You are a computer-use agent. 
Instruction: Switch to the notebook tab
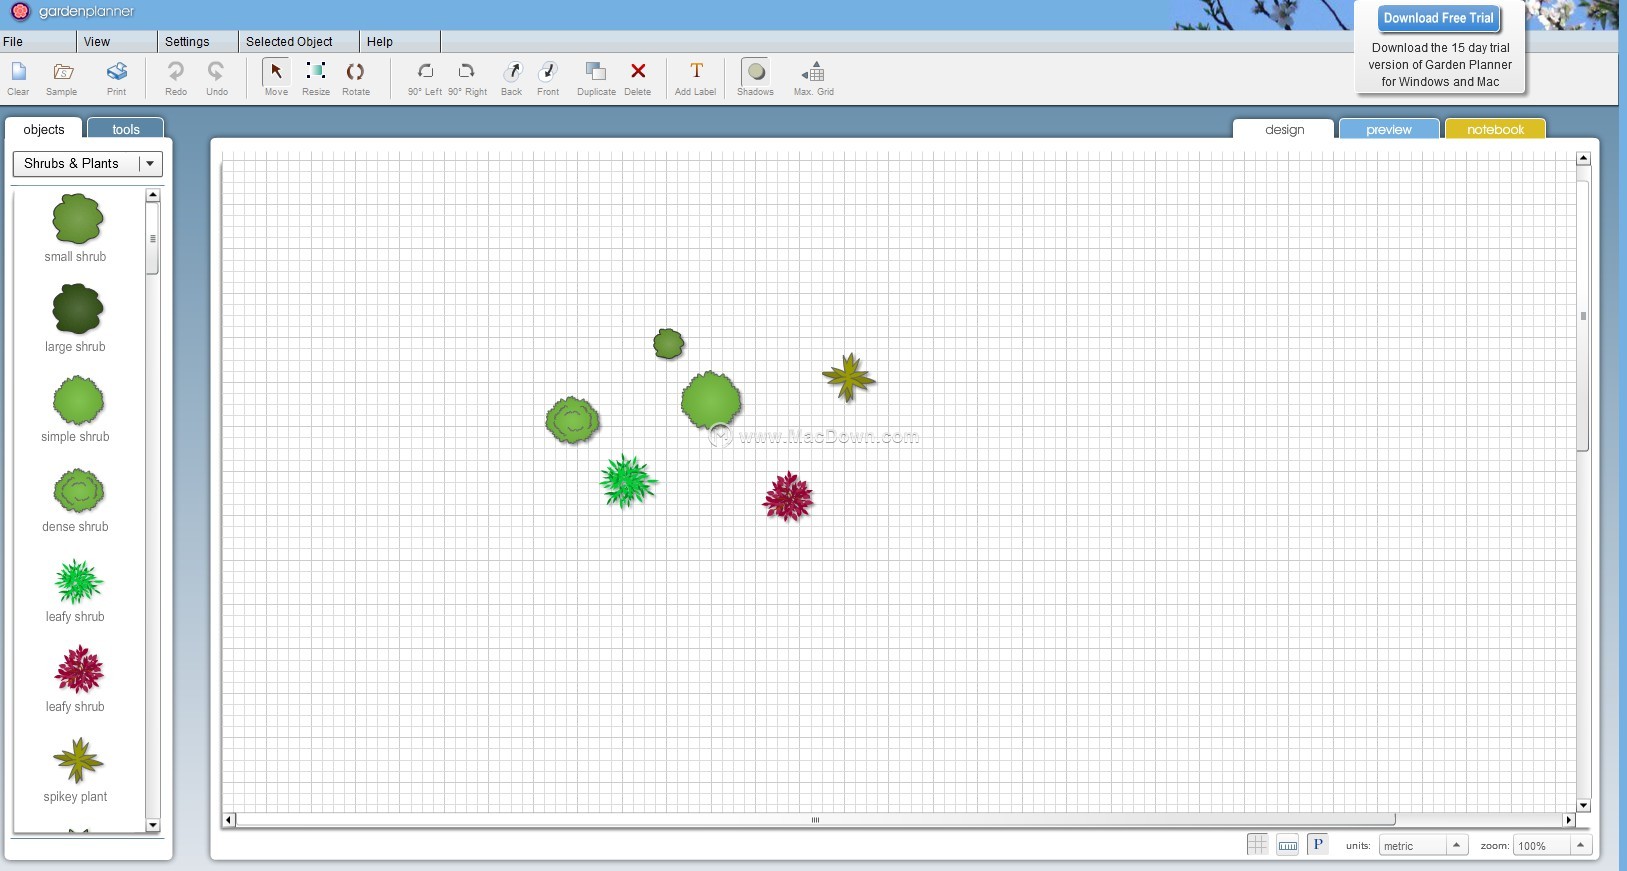click(x=1495, y=129)
